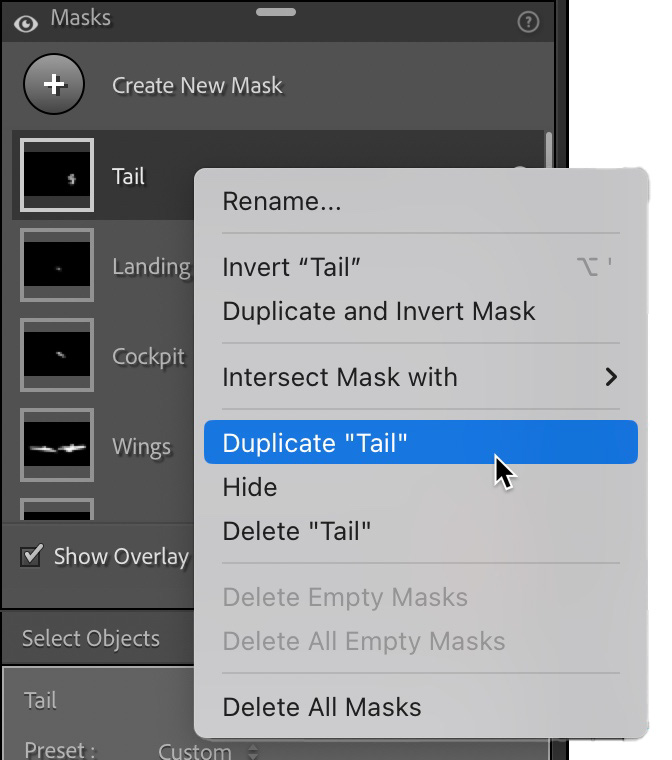Image resolution: width=672 pixels, height=760 pixels.
Task: Select Duplicate and Invert Mask
Action: tap(379, 311)
